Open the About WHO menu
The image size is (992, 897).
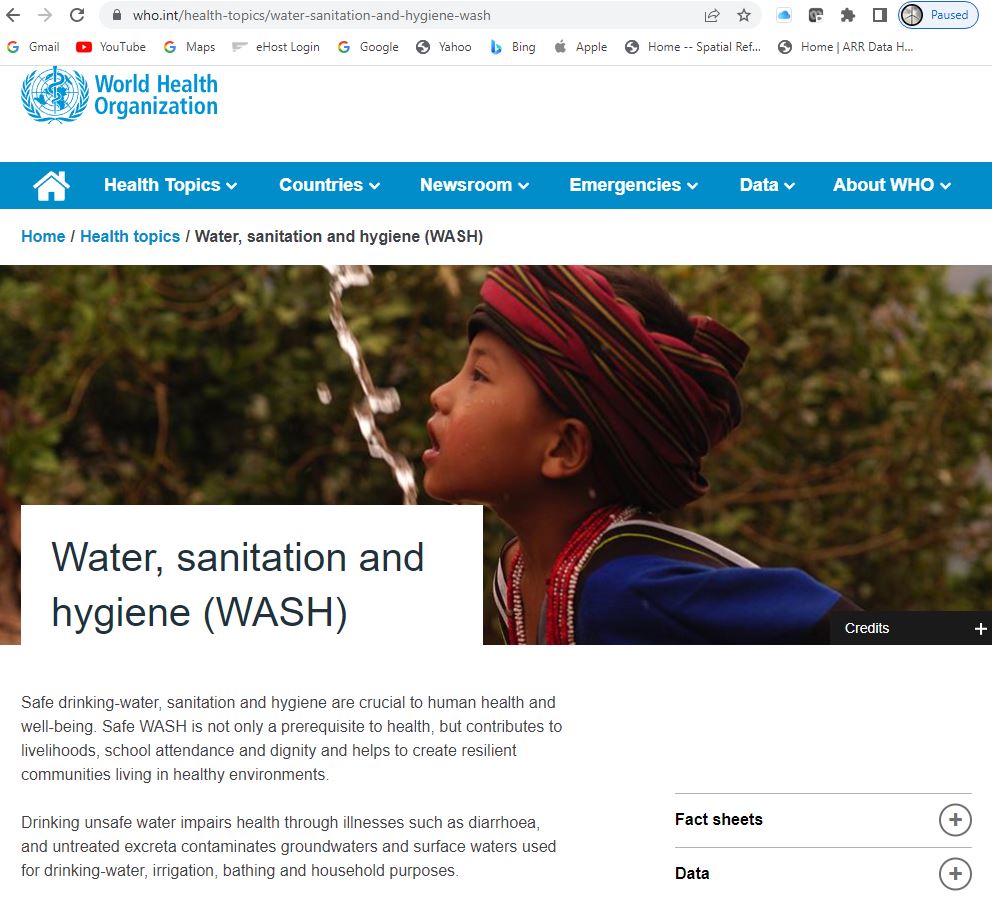click(x=892, y=185)
